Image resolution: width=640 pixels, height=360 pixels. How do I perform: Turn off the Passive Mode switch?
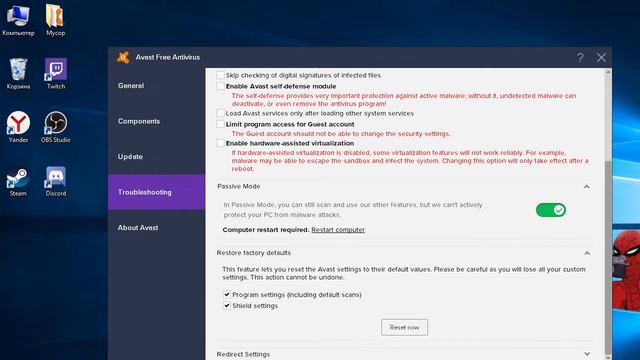(551, 210)
